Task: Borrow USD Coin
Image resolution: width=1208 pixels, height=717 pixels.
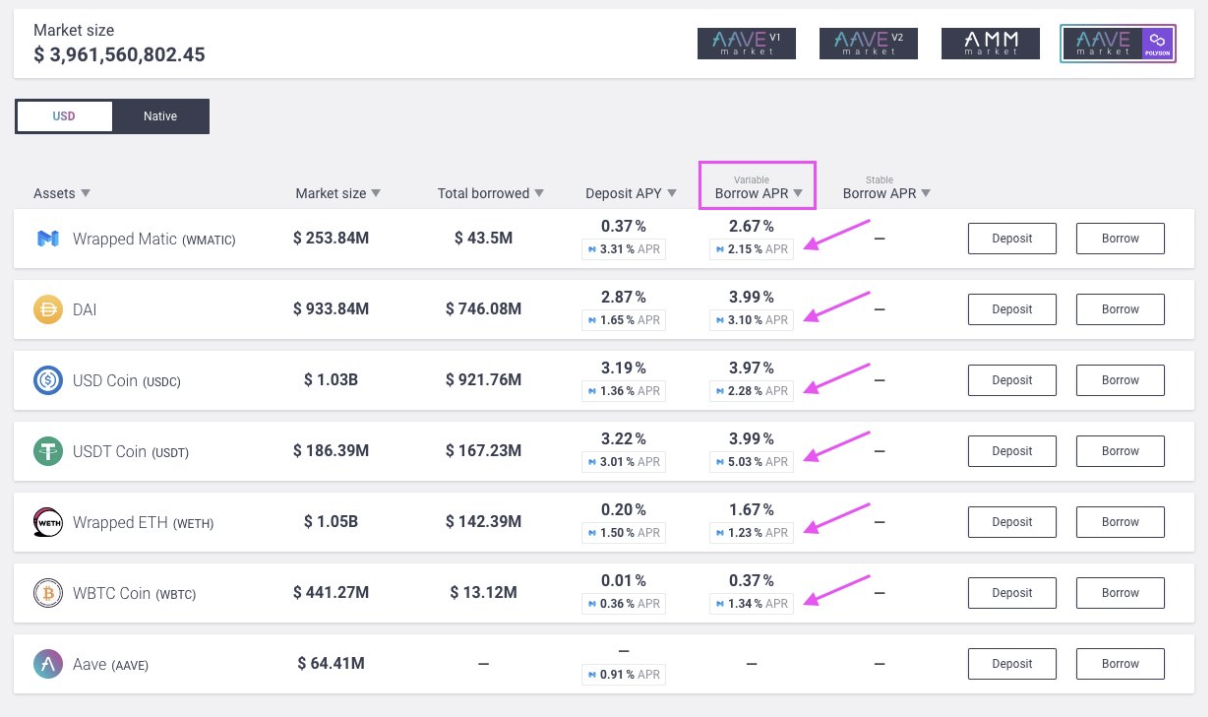Action: (x=1120, y=381)
